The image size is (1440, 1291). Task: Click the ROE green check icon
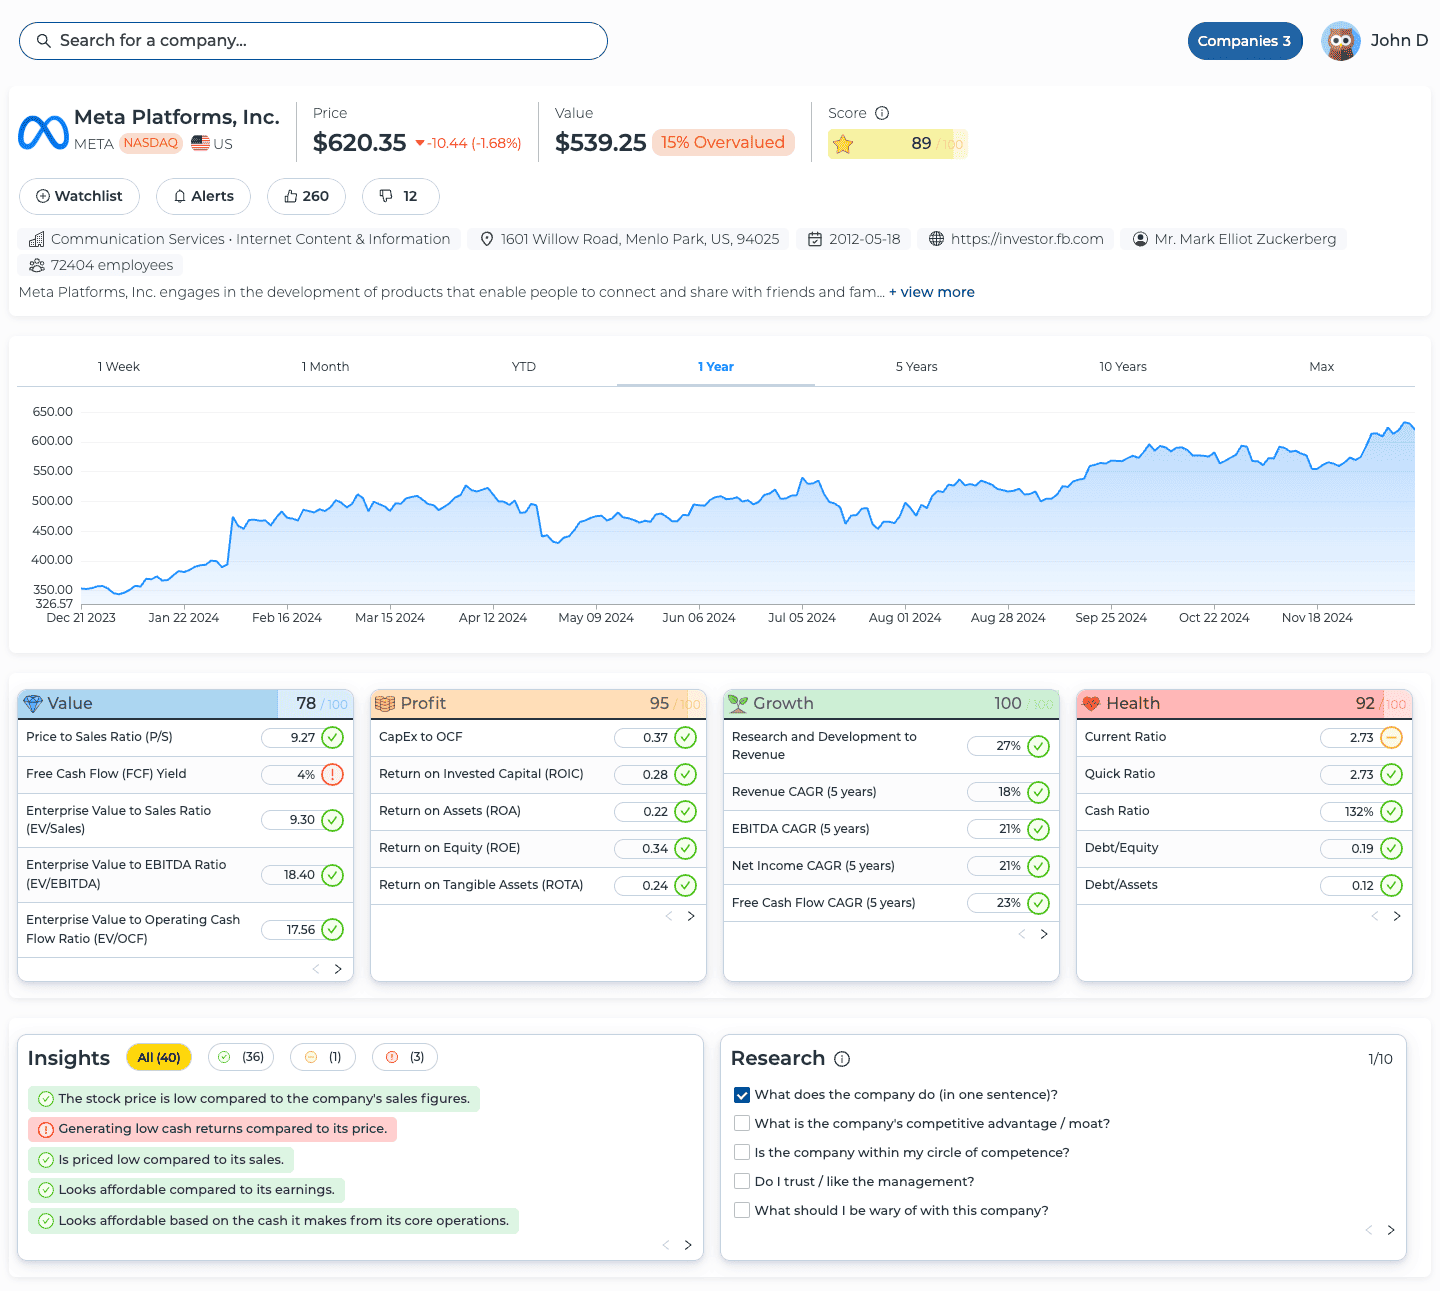[x=685, y=849]
